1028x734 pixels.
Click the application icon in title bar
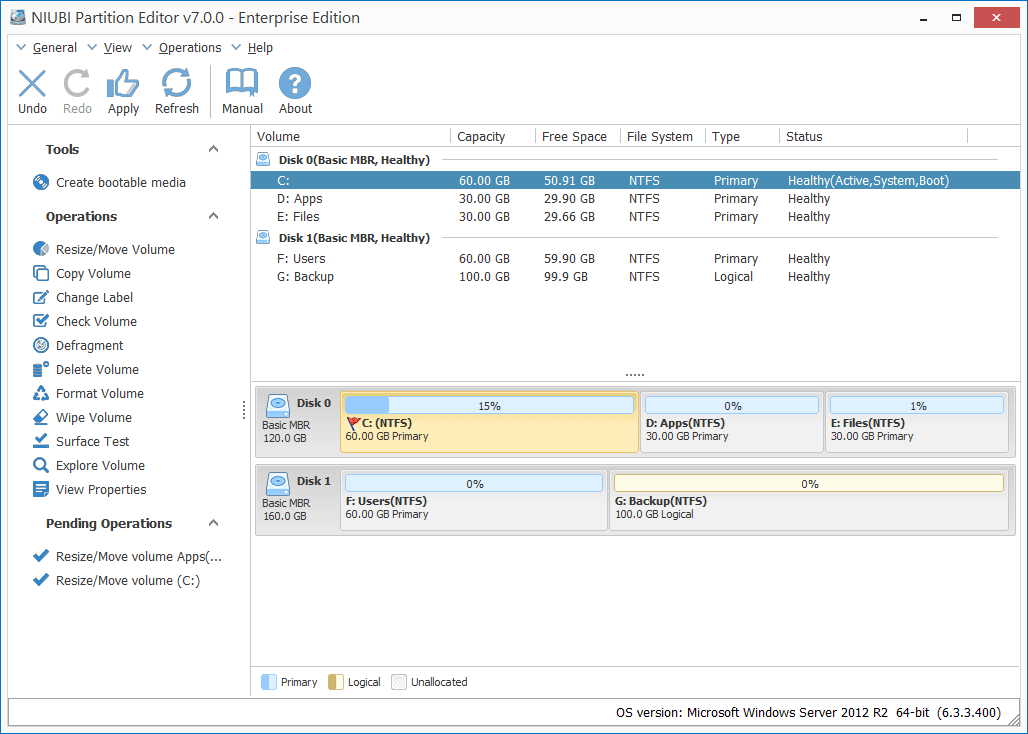click(x=18, y=18)
